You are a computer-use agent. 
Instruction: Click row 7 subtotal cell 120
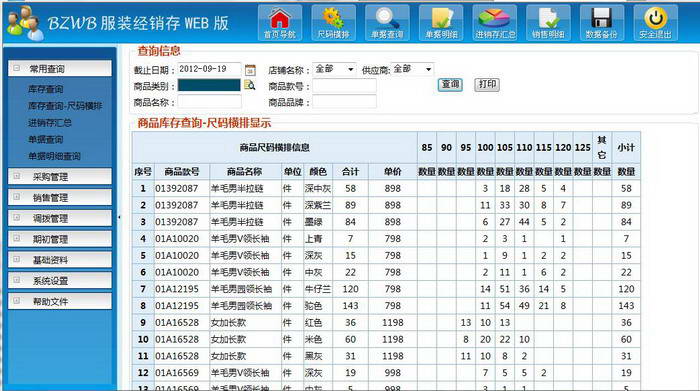click(626, 289)
